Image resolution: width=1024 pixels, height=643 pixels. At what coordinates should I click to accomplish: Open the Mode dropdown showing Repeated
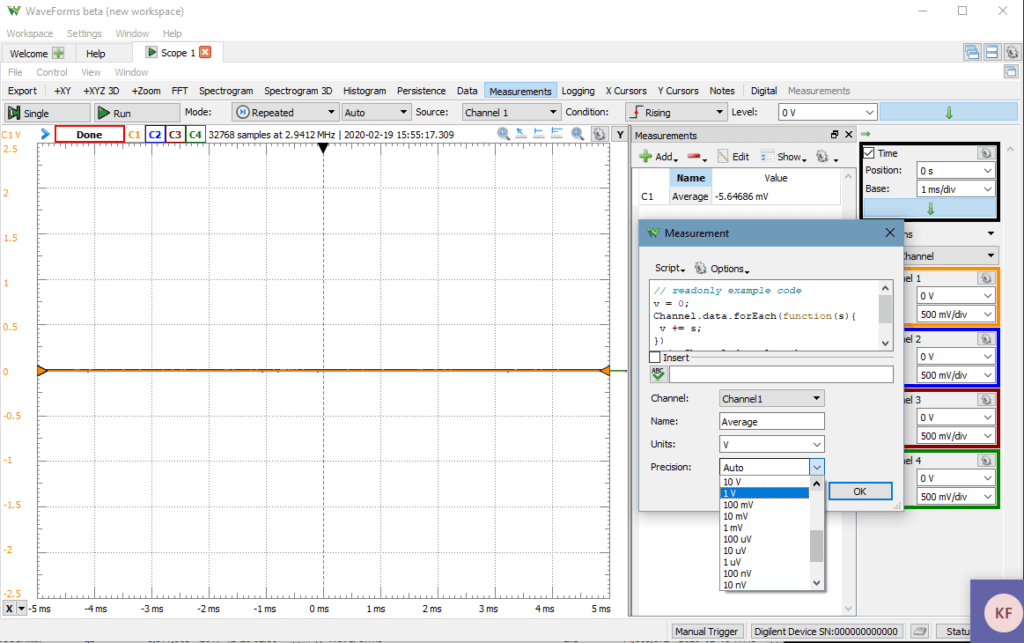pyautogui.click(x=285, y=112)
